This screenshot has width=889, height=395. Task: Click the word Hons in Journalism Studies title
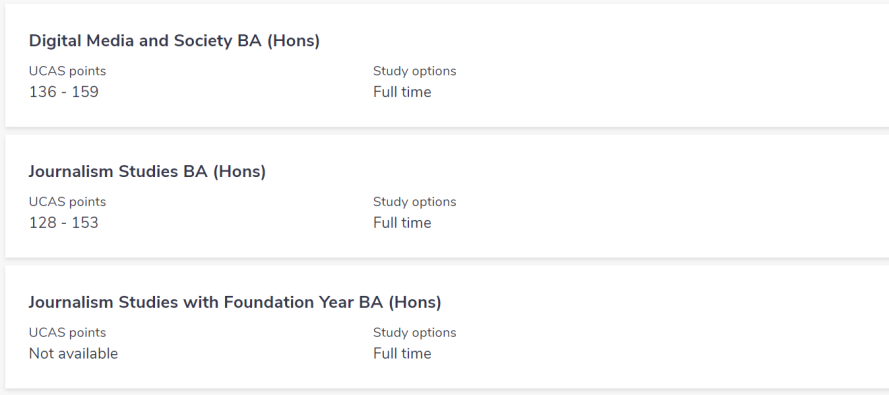tap(239, 171)
